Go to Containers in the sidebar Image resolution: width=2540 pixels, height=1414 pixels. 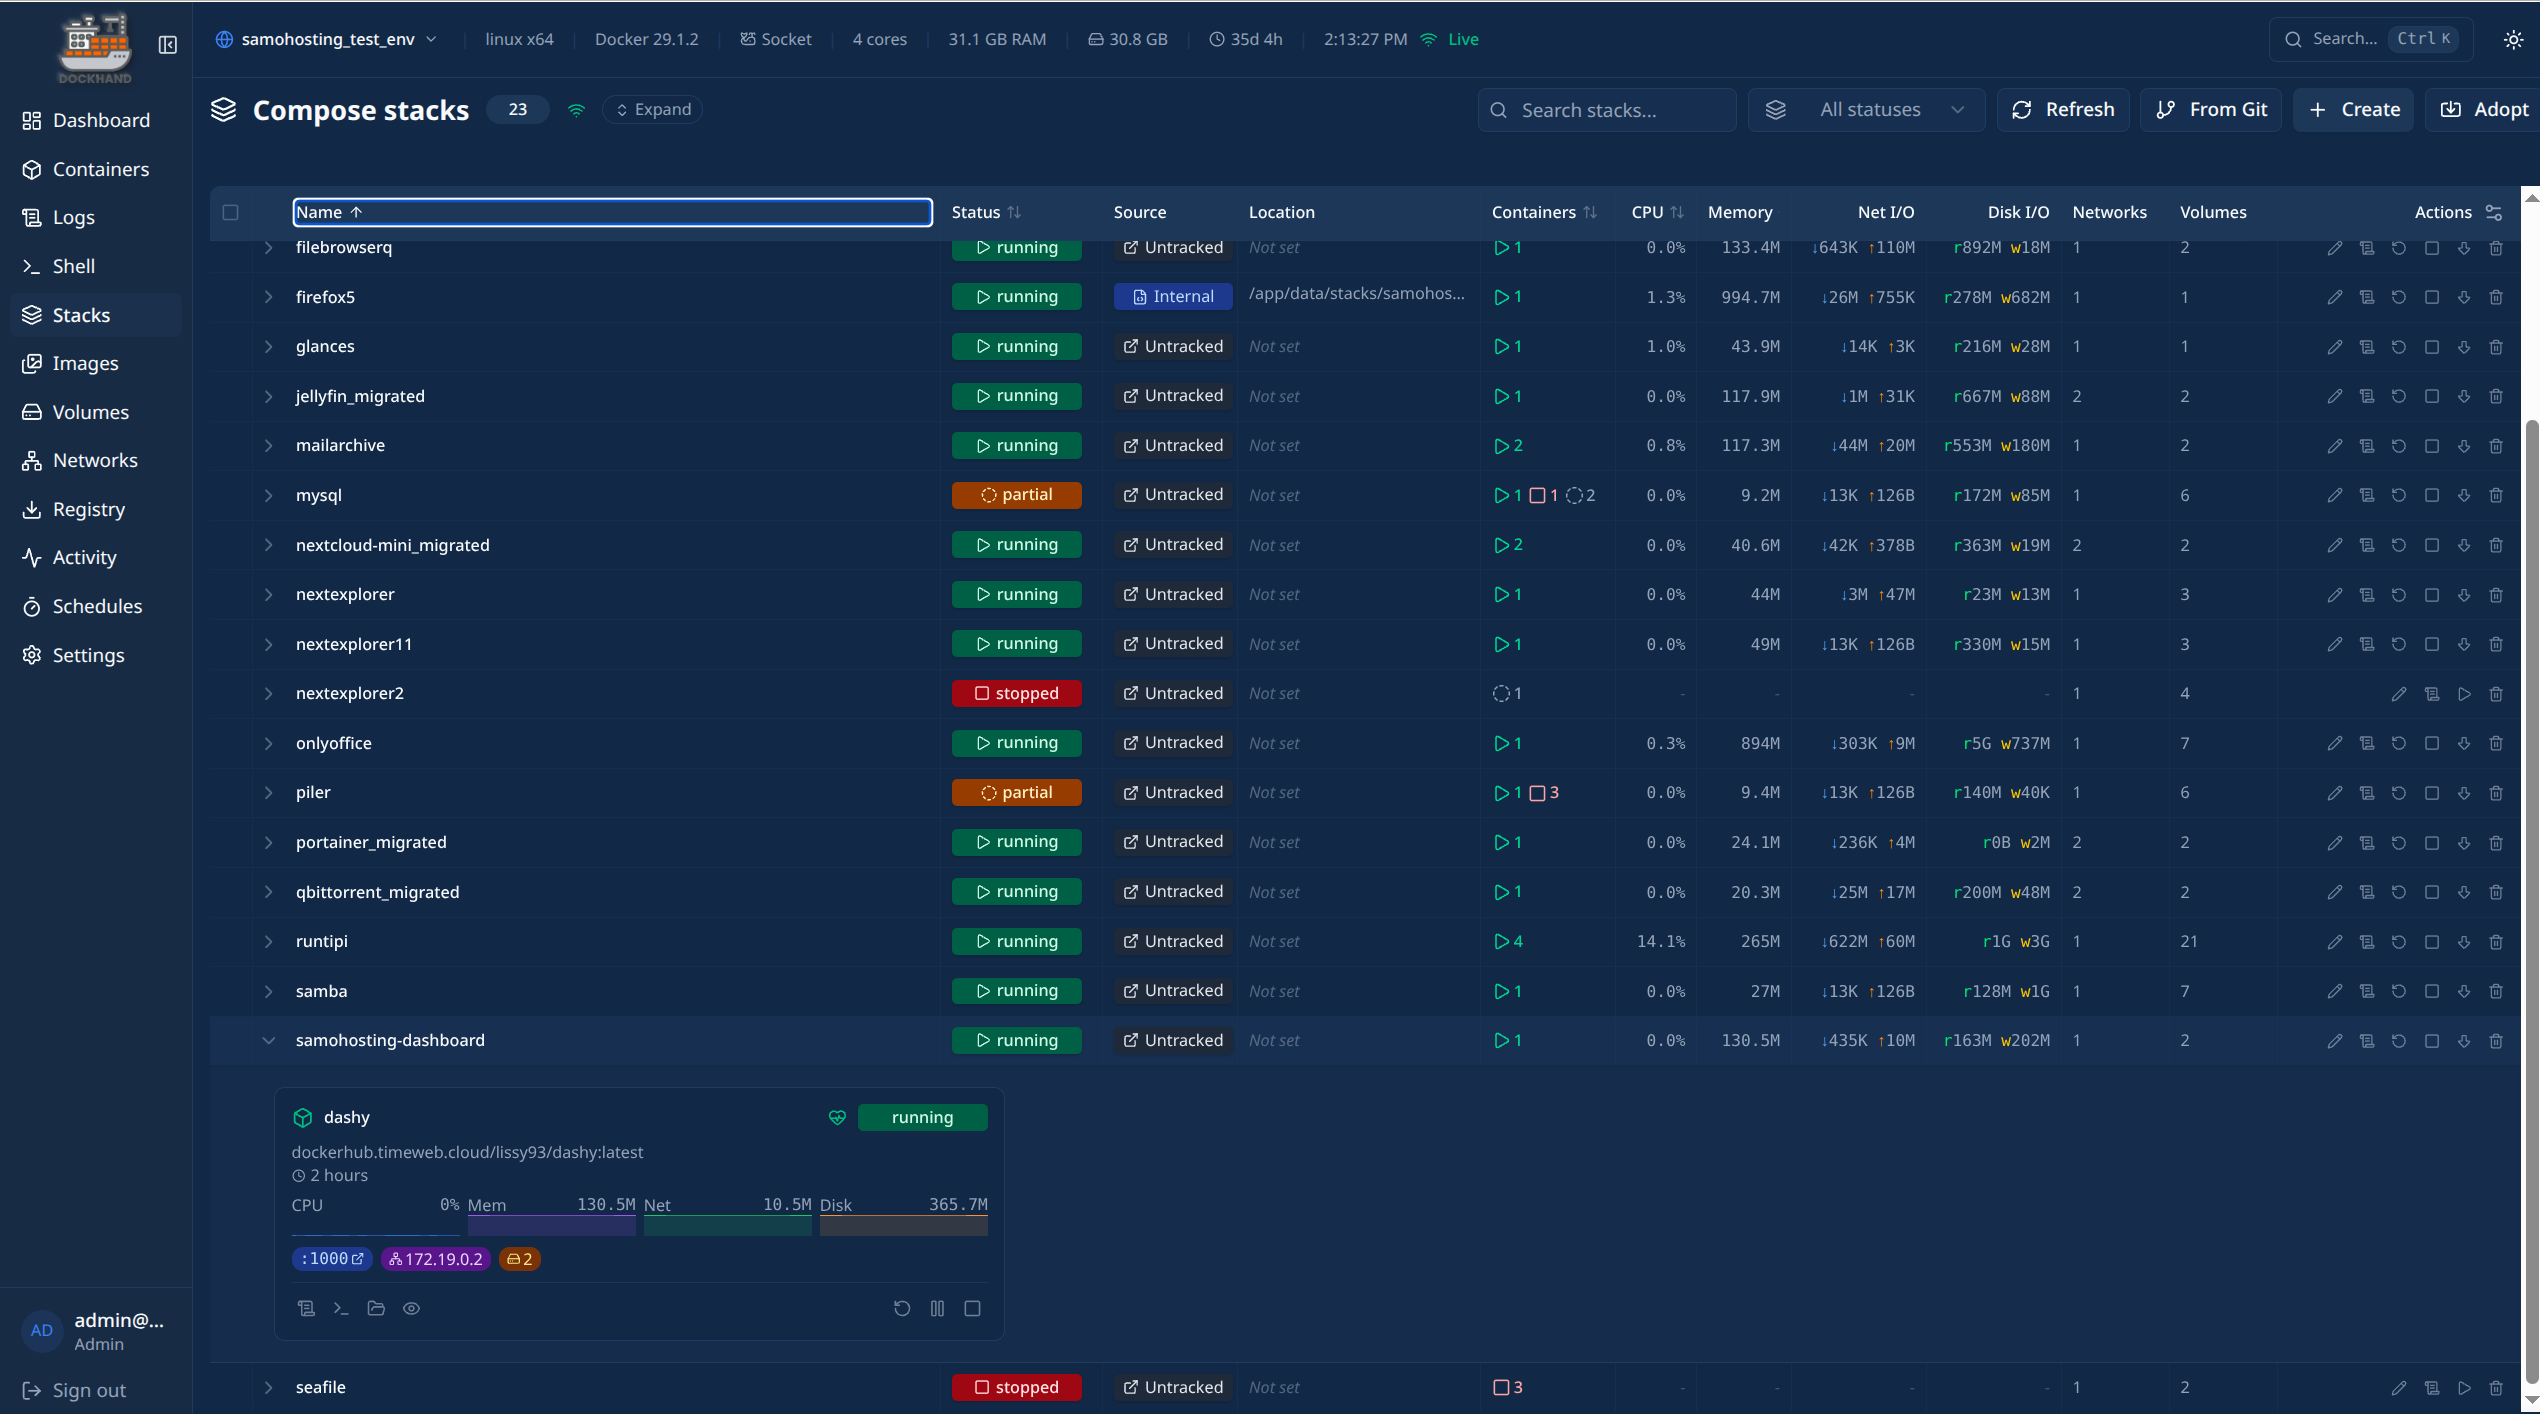point(100,169)
